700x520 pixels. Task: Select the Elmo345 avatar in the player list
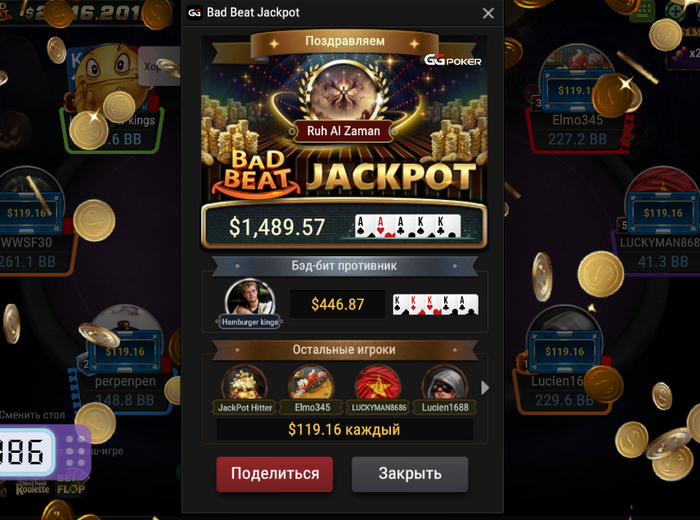tap(312, 383)
